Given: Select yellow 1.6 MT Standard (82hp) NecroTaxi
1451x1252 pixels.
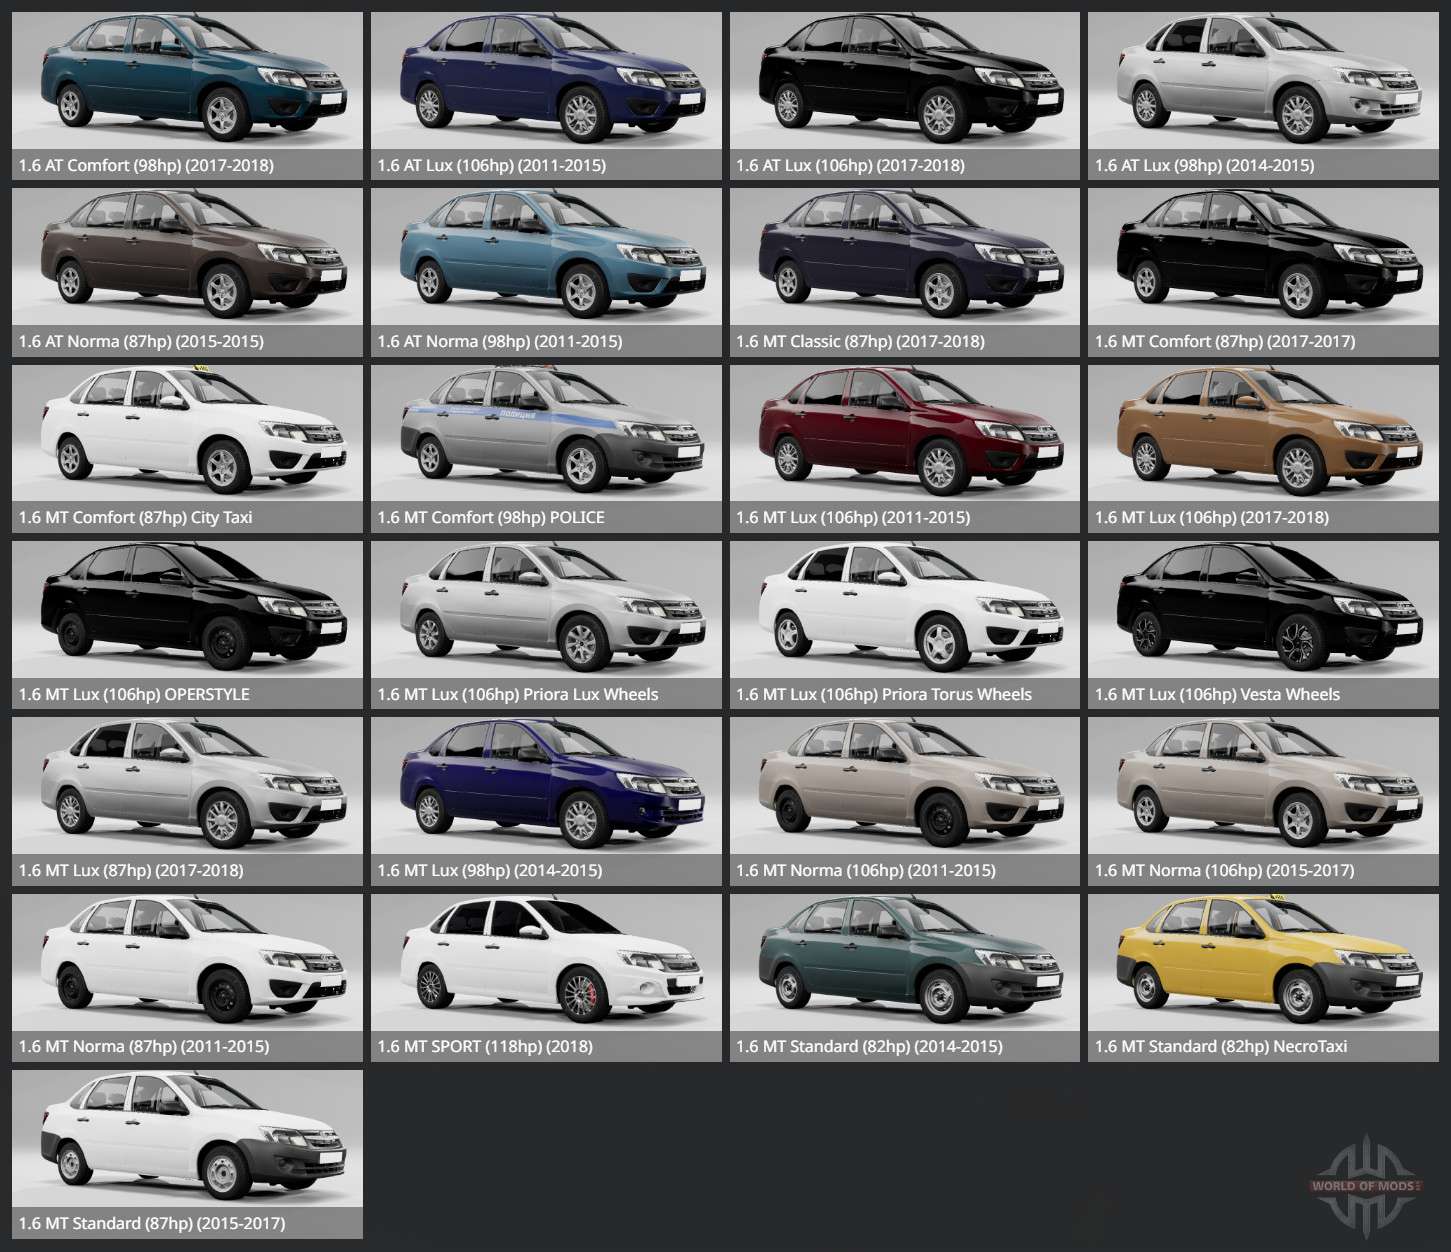Looking at the screenshot, I should 1263,978.
